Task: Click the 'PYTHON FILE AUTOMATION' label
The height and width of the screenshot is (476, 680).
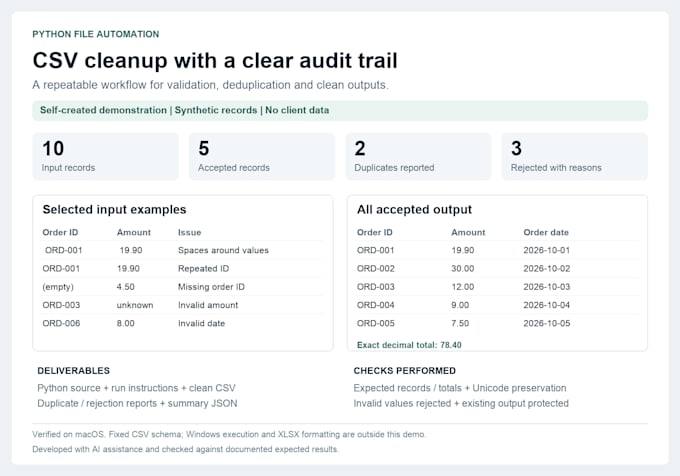Action: 95,34
